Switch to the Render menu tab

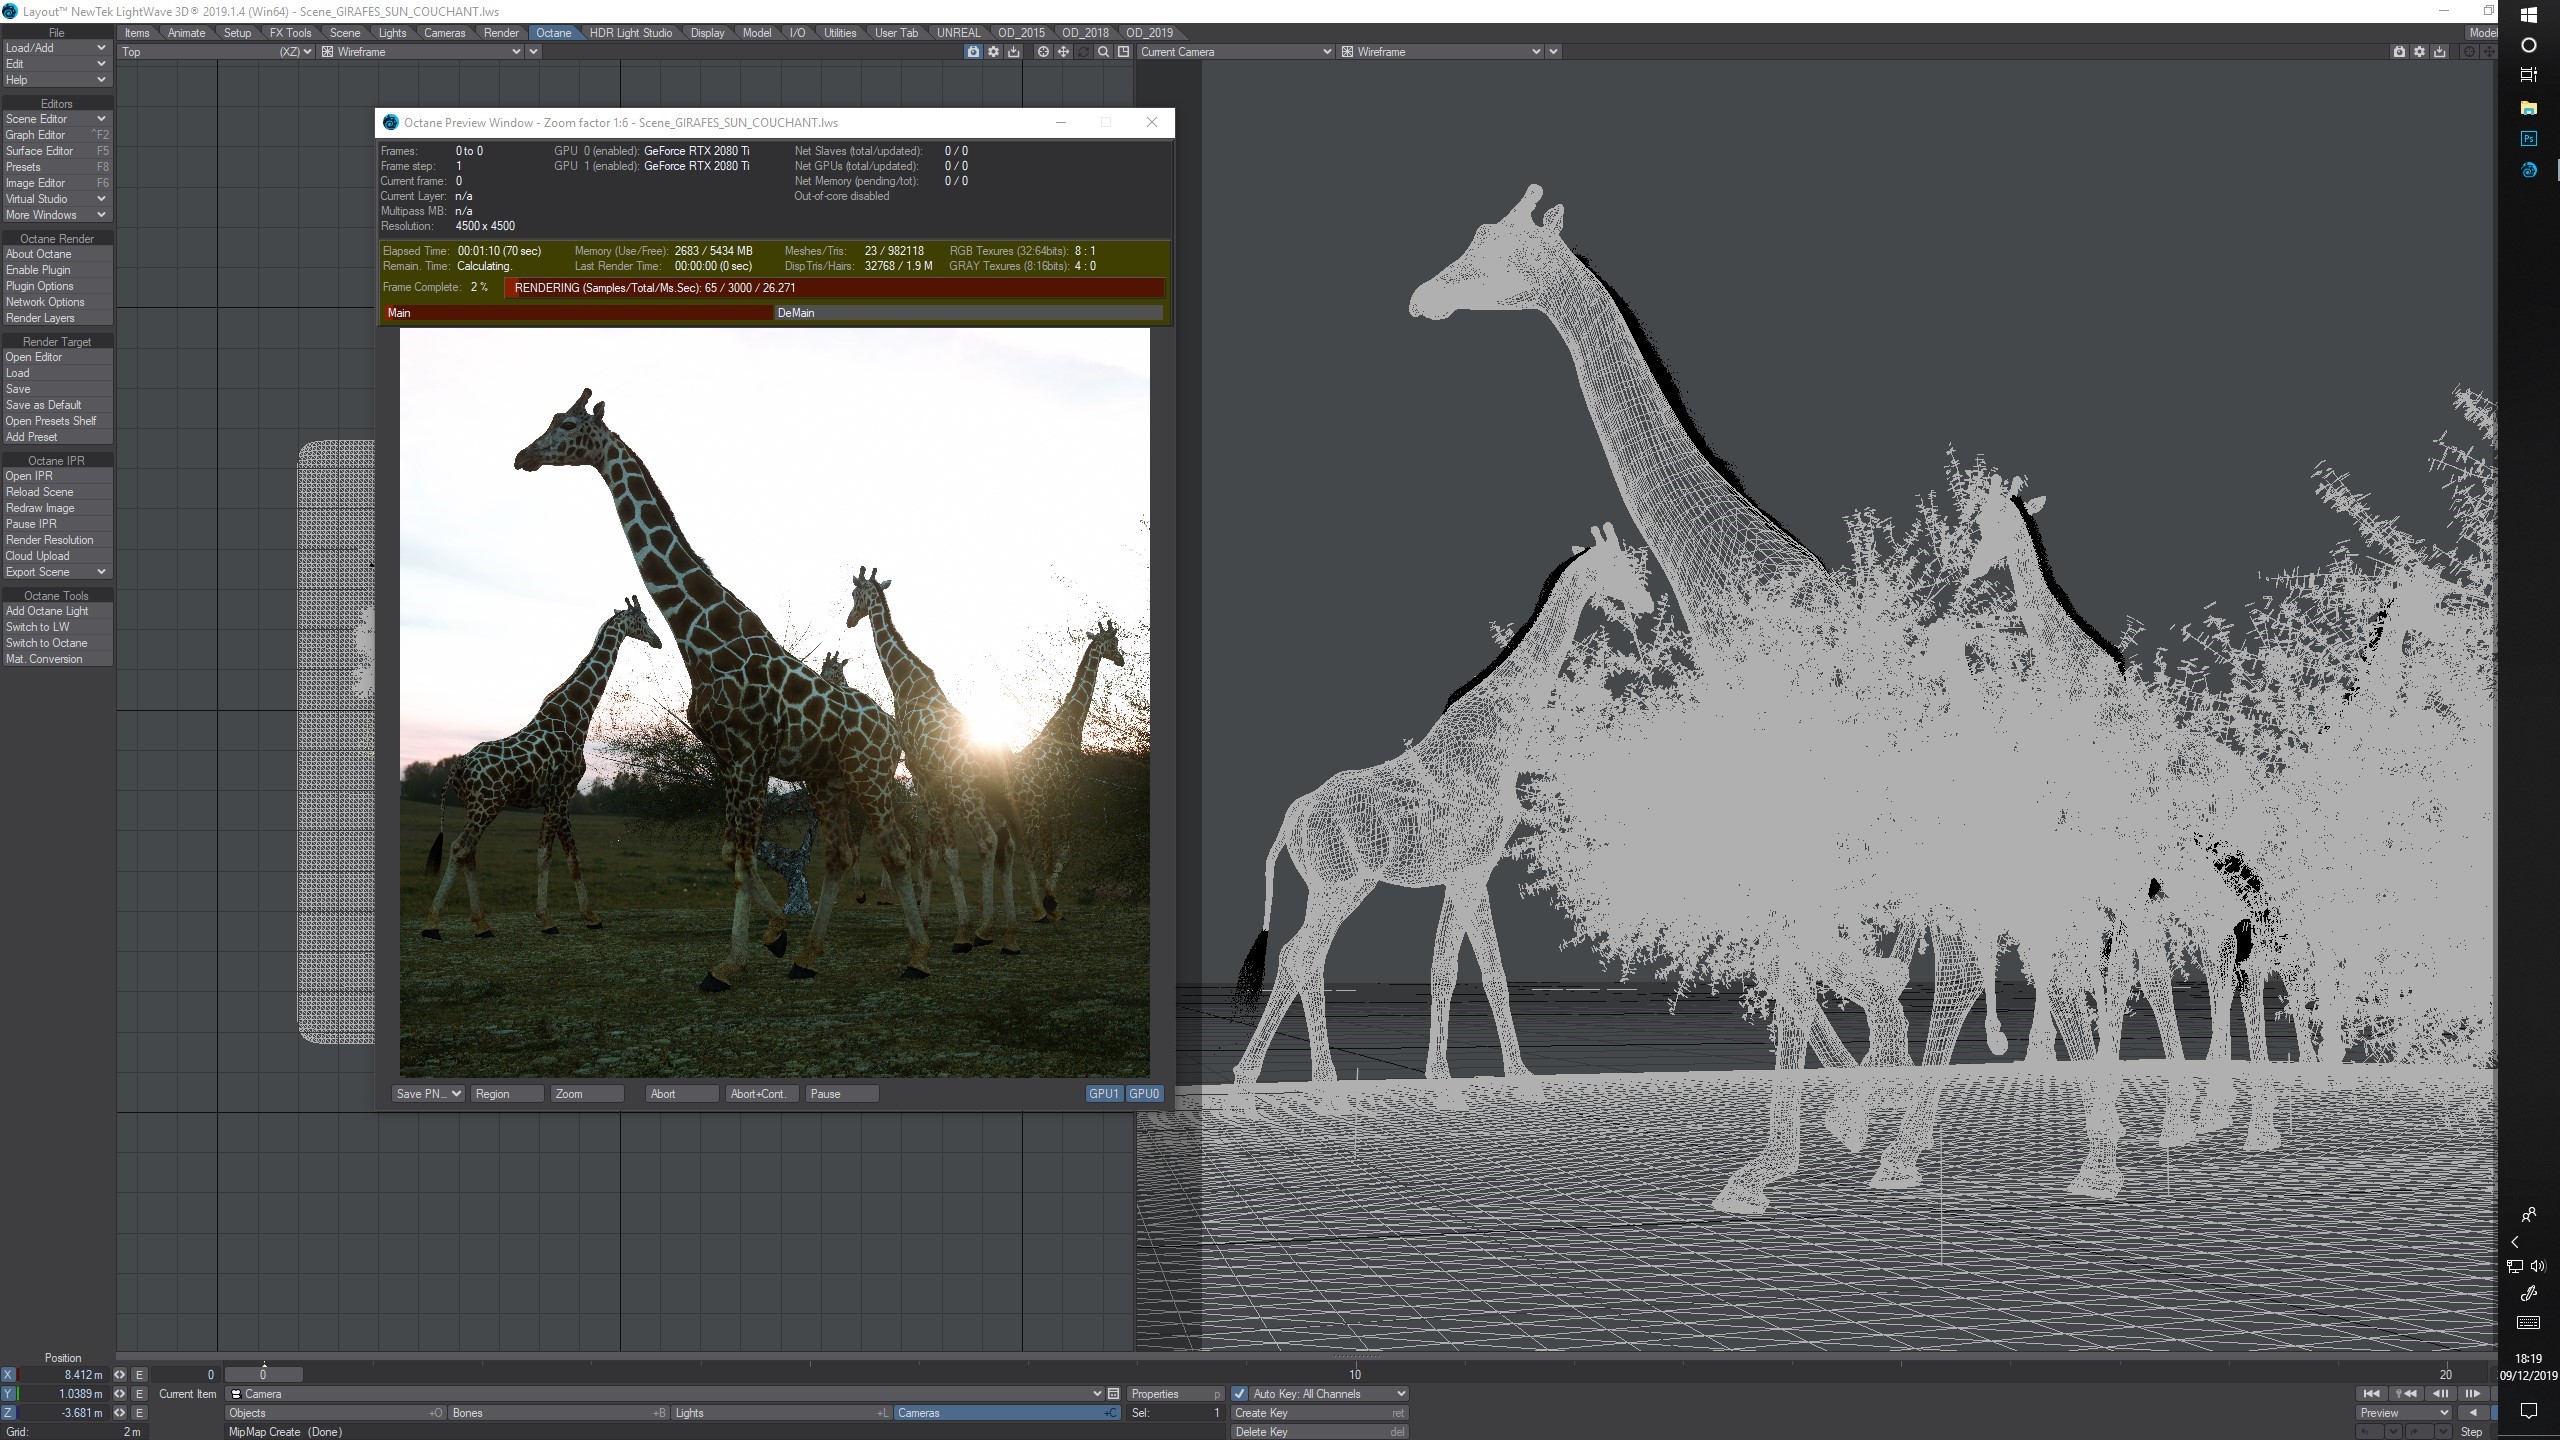[501, 33]
